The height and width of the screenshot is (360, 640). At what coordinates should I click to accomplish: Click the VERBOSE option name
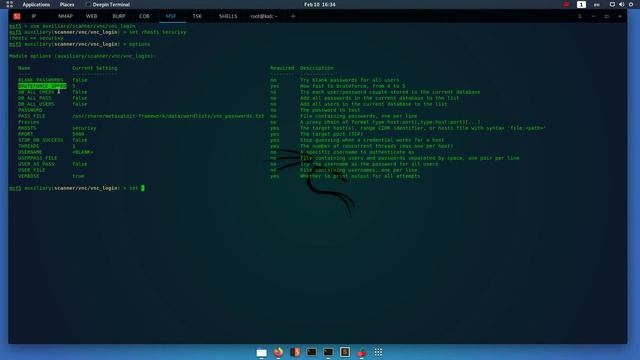[x=29, y=176]
